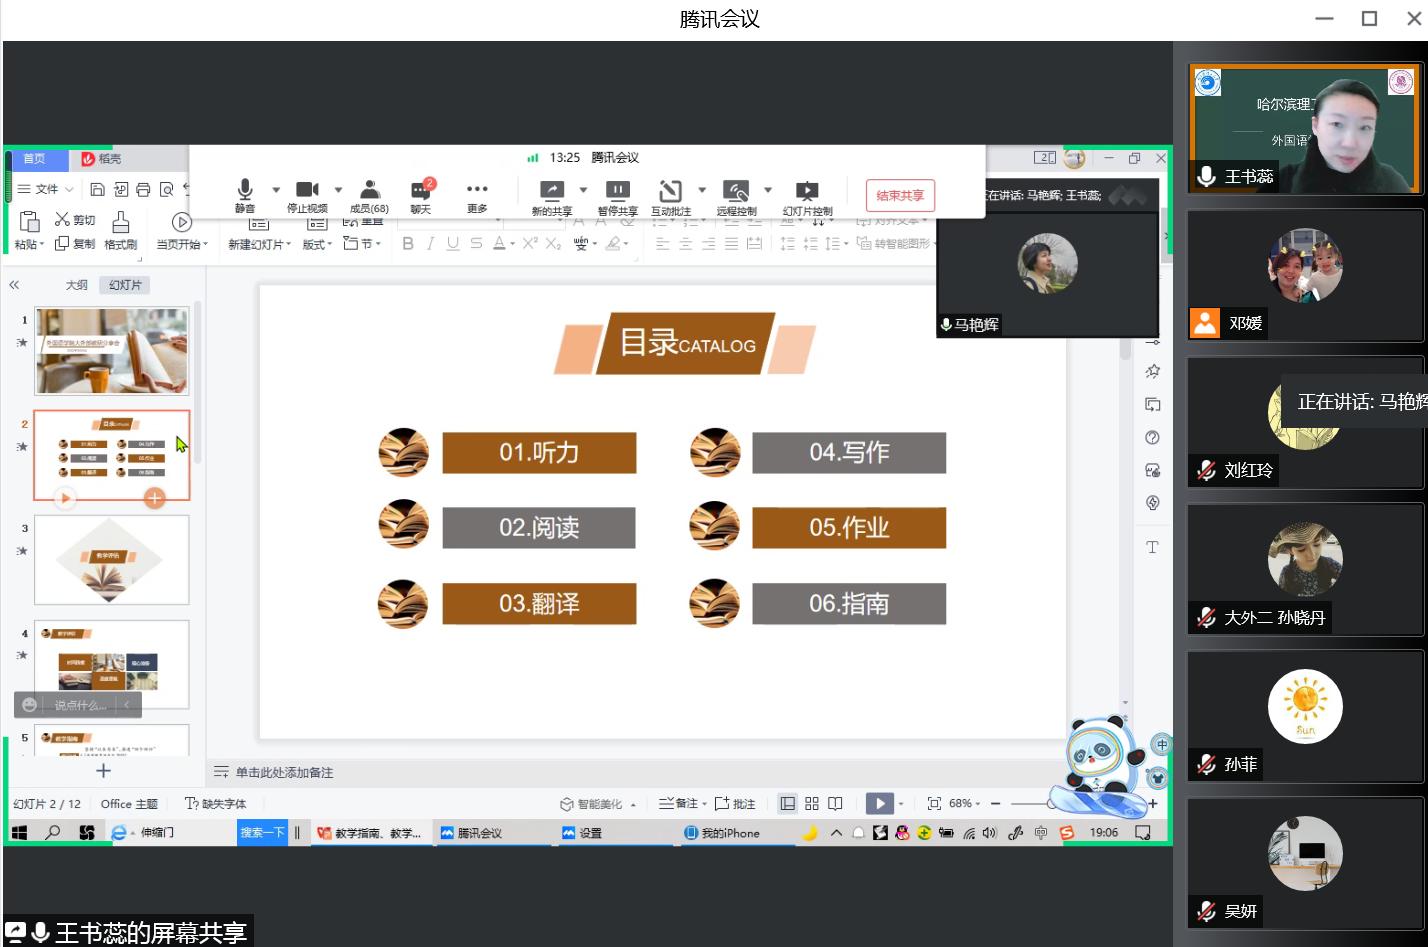Viewport: 1428px width, 947px height.
Task: Switch to the 稻壳 tab
Action: [102, 159]
